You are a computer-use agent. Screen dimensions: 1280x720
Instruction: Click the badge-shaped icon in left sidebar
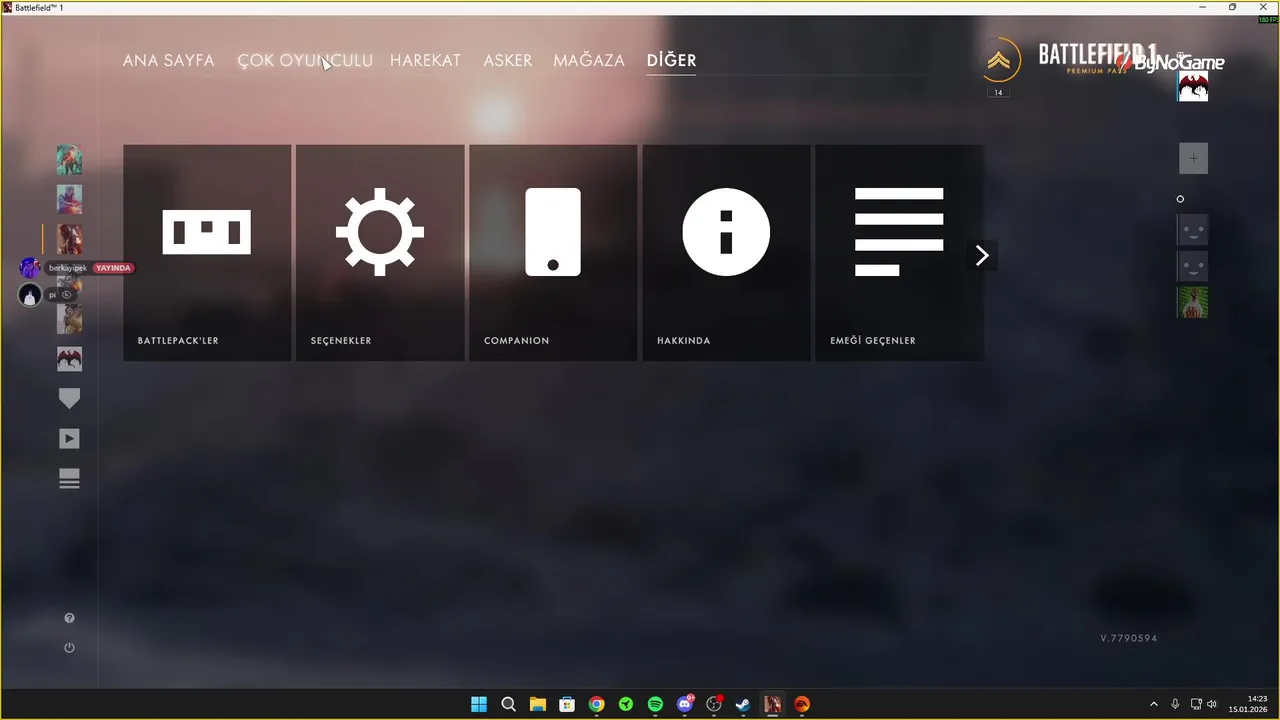(69, 398)
